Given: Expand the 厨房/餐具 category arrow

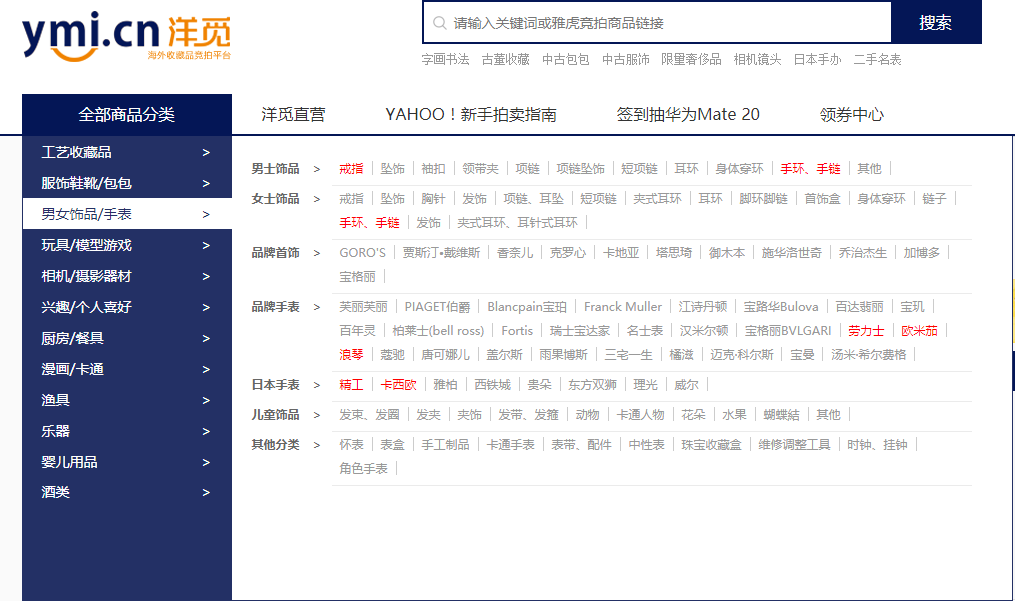Looking at the screenshot, I should (206, 339).
